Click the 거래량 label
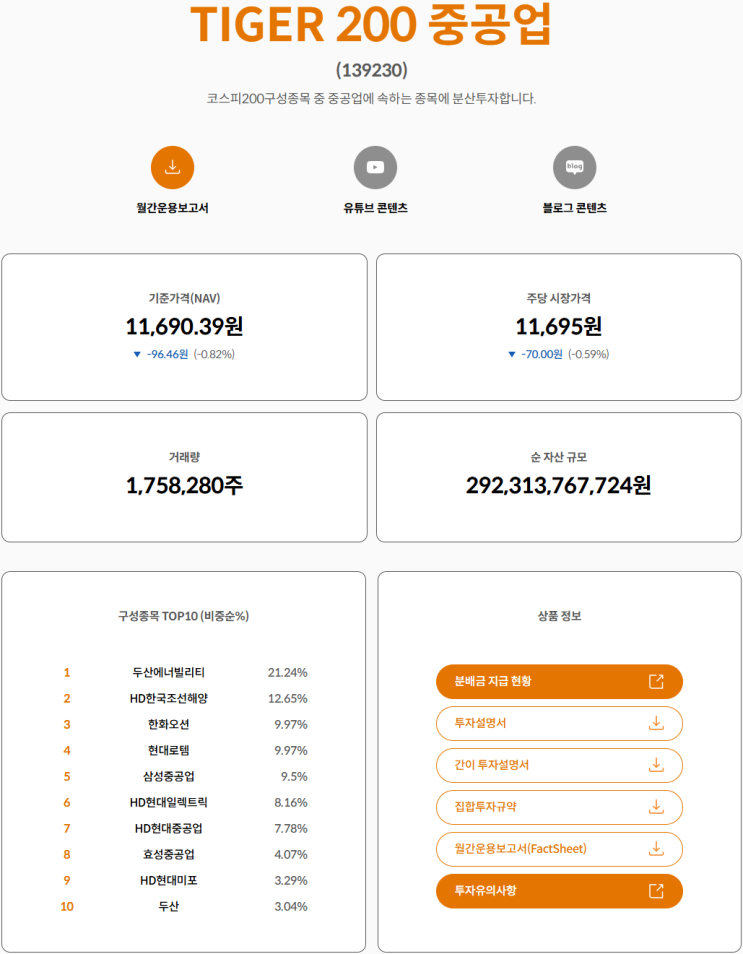This screenshot has width=743, height=954. [184, 457]
